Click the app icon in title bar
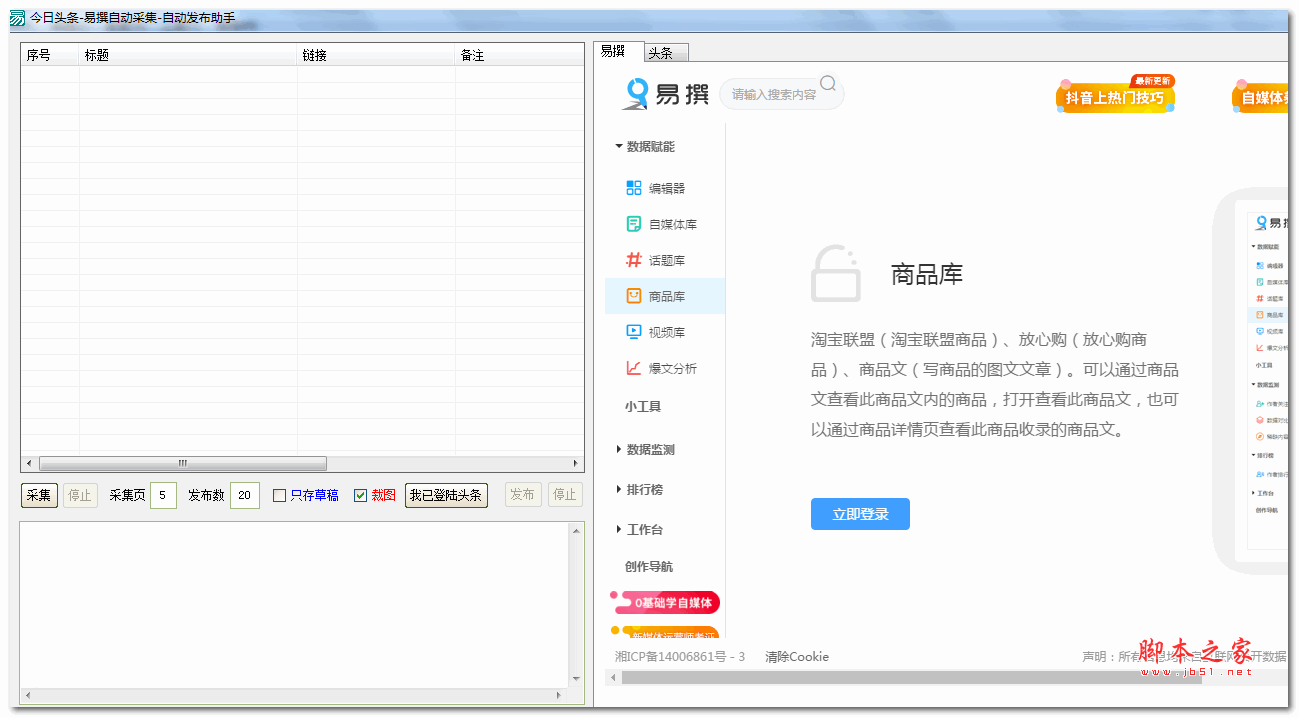Viewport: 1299px width, 718px height. (x=17, y=18)
